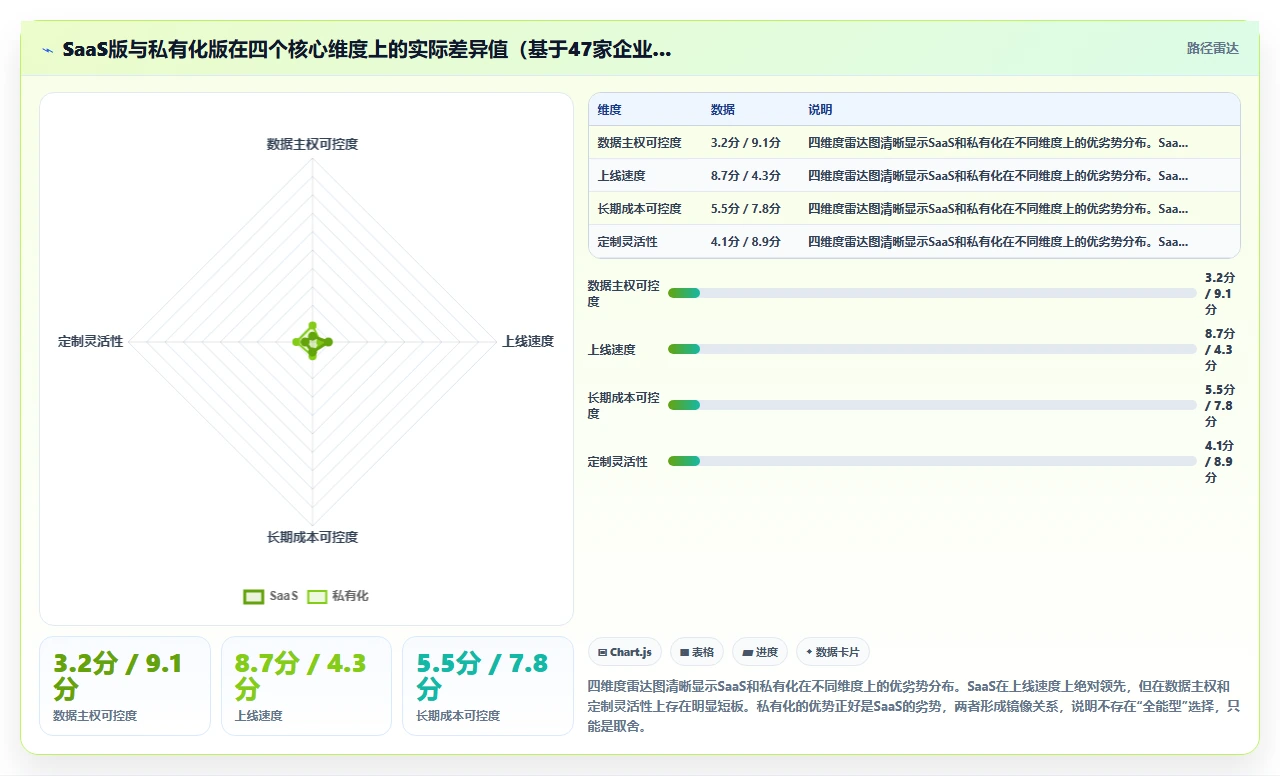Click the 定制灵活性 radar axis label
Screen dimensions: 1280x776
(91, 341)
